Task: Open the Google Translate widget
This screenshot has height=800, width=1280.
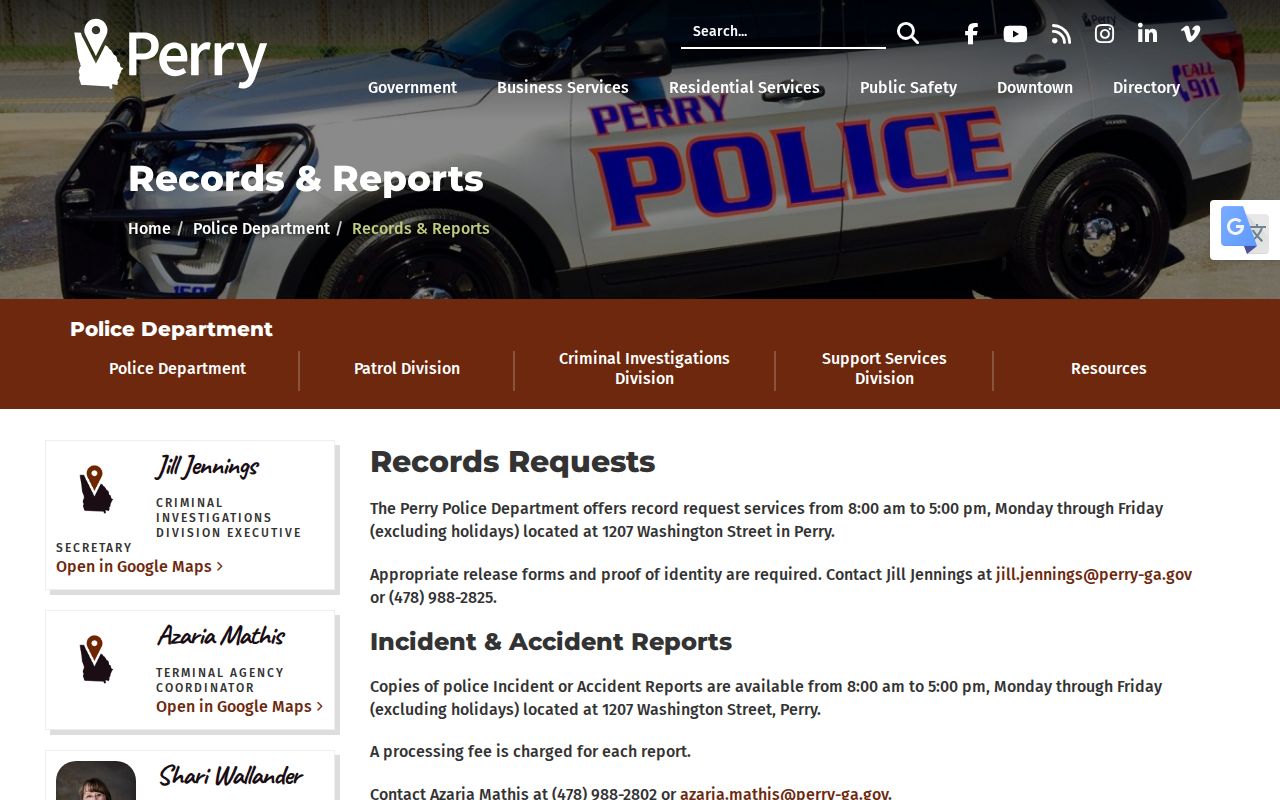Action: pos(1245,230)
